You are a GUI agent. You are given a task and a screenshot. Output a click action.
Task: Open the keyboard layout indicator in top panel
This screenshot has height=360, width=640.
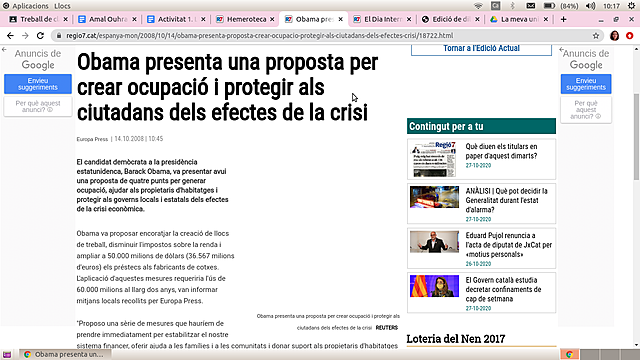[496, 6]
